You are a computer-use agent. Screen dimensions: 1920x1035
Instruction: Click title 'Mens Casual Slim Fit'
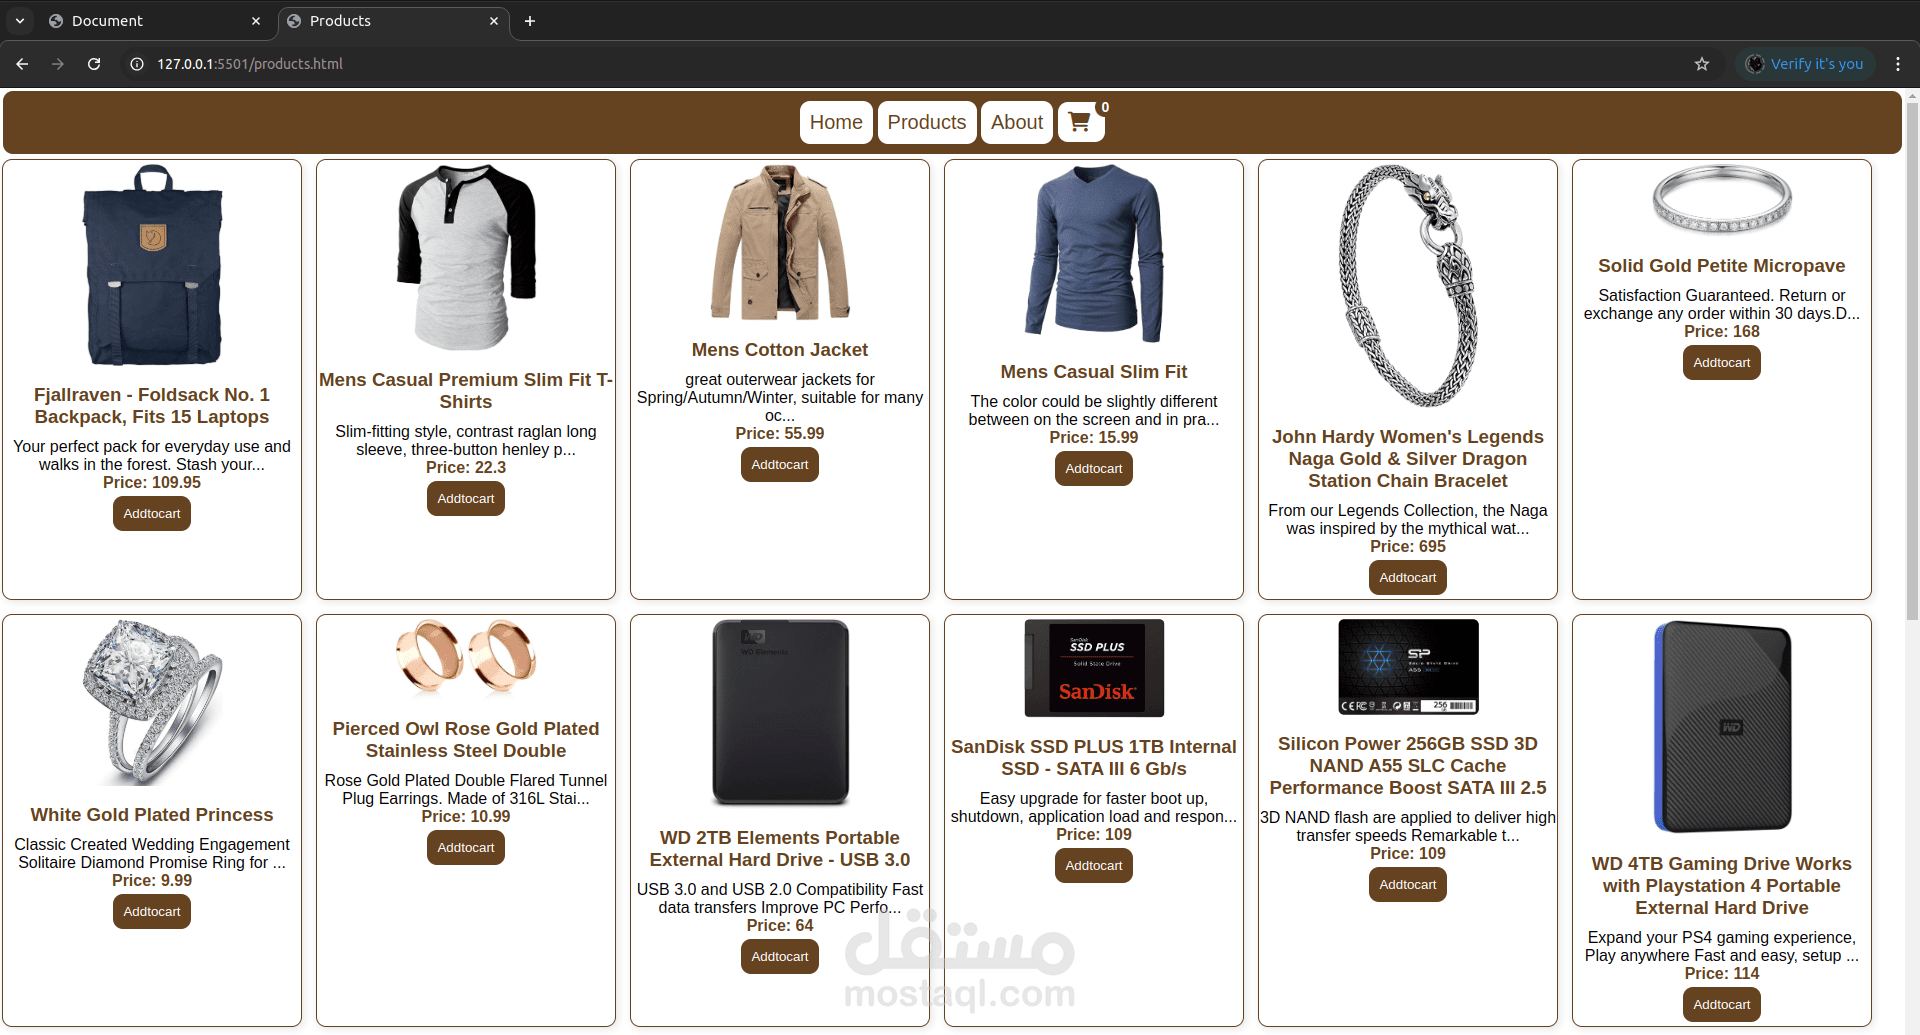pyautogui.click(x=1094, y=372)
